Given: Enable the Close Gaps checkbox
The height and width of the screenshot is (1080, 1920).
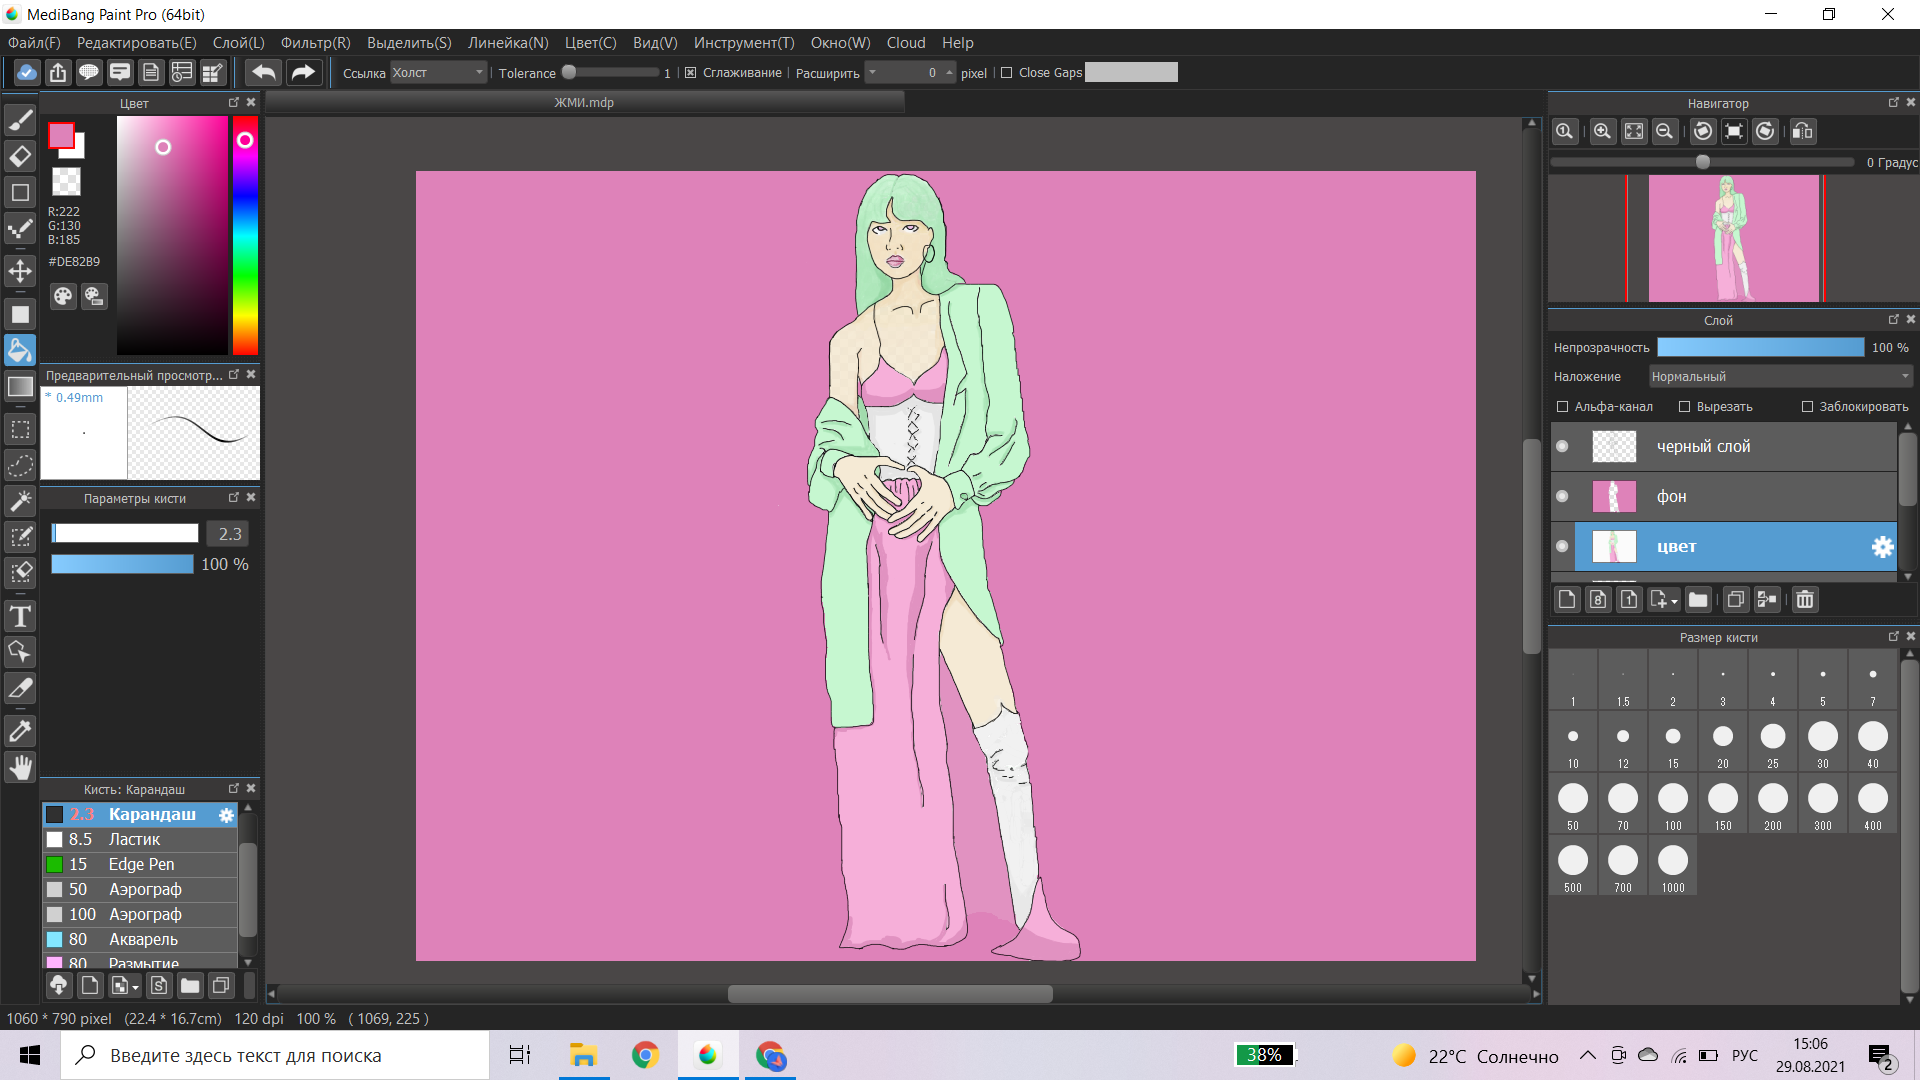Looking at the screenshot, I should click(1007, 73).
